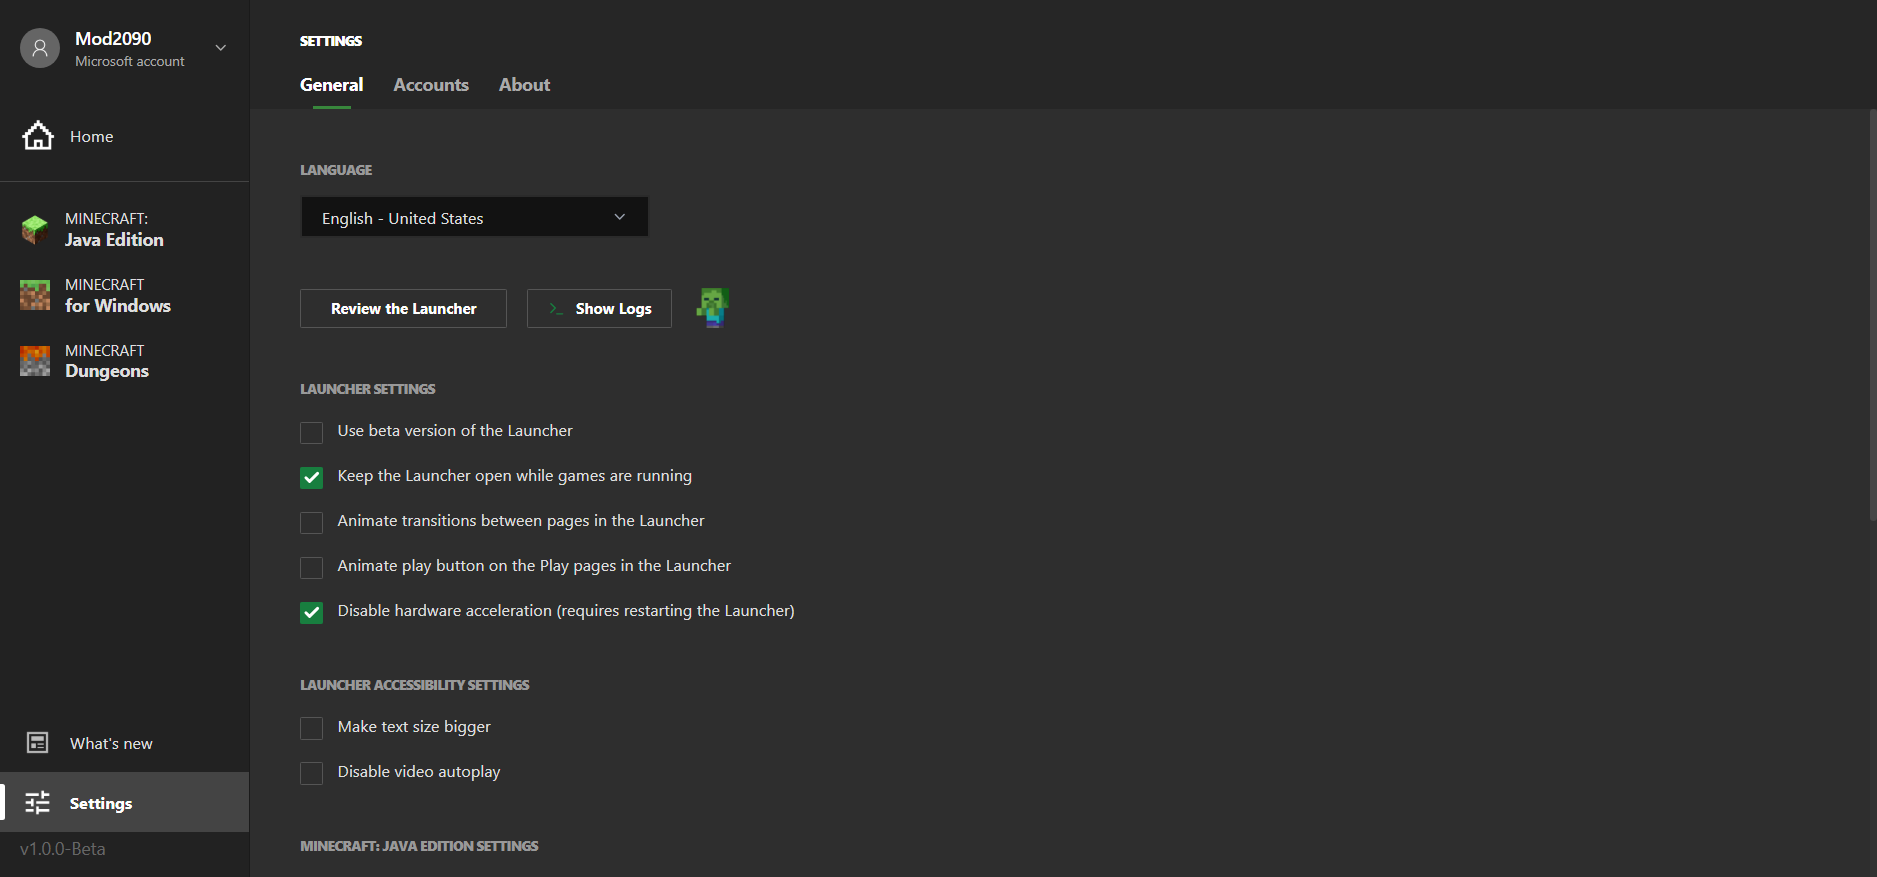
Task: Click the Review the Launcher button
Action: tap(403, 308)
